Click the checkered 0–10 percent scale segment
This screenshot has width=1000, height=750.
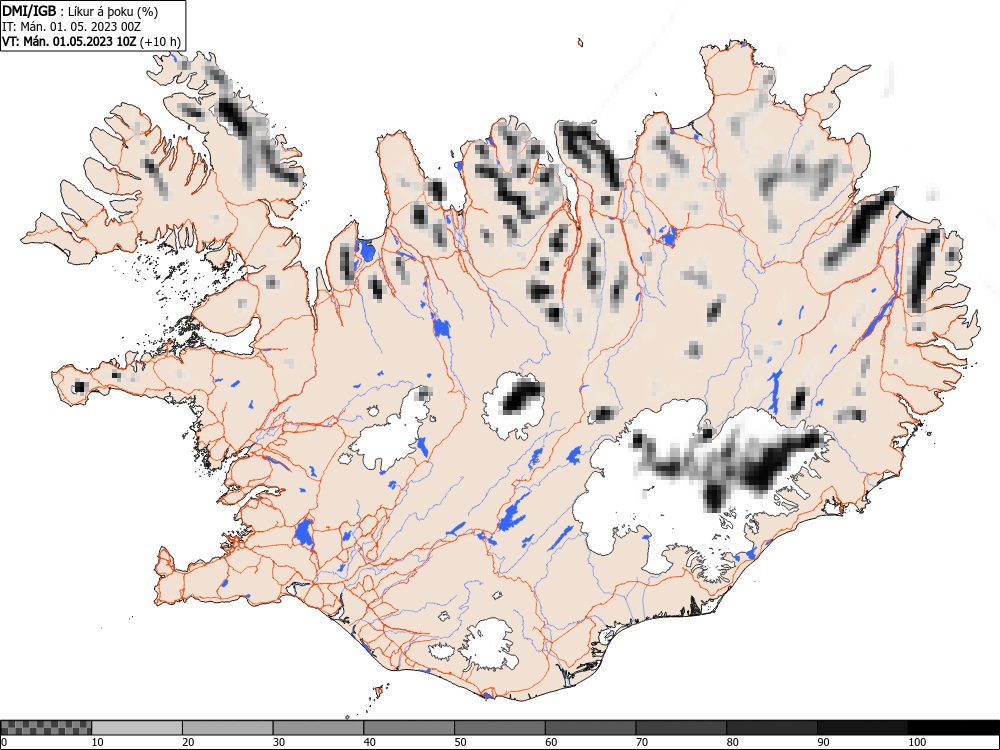(x=46, y=728)
